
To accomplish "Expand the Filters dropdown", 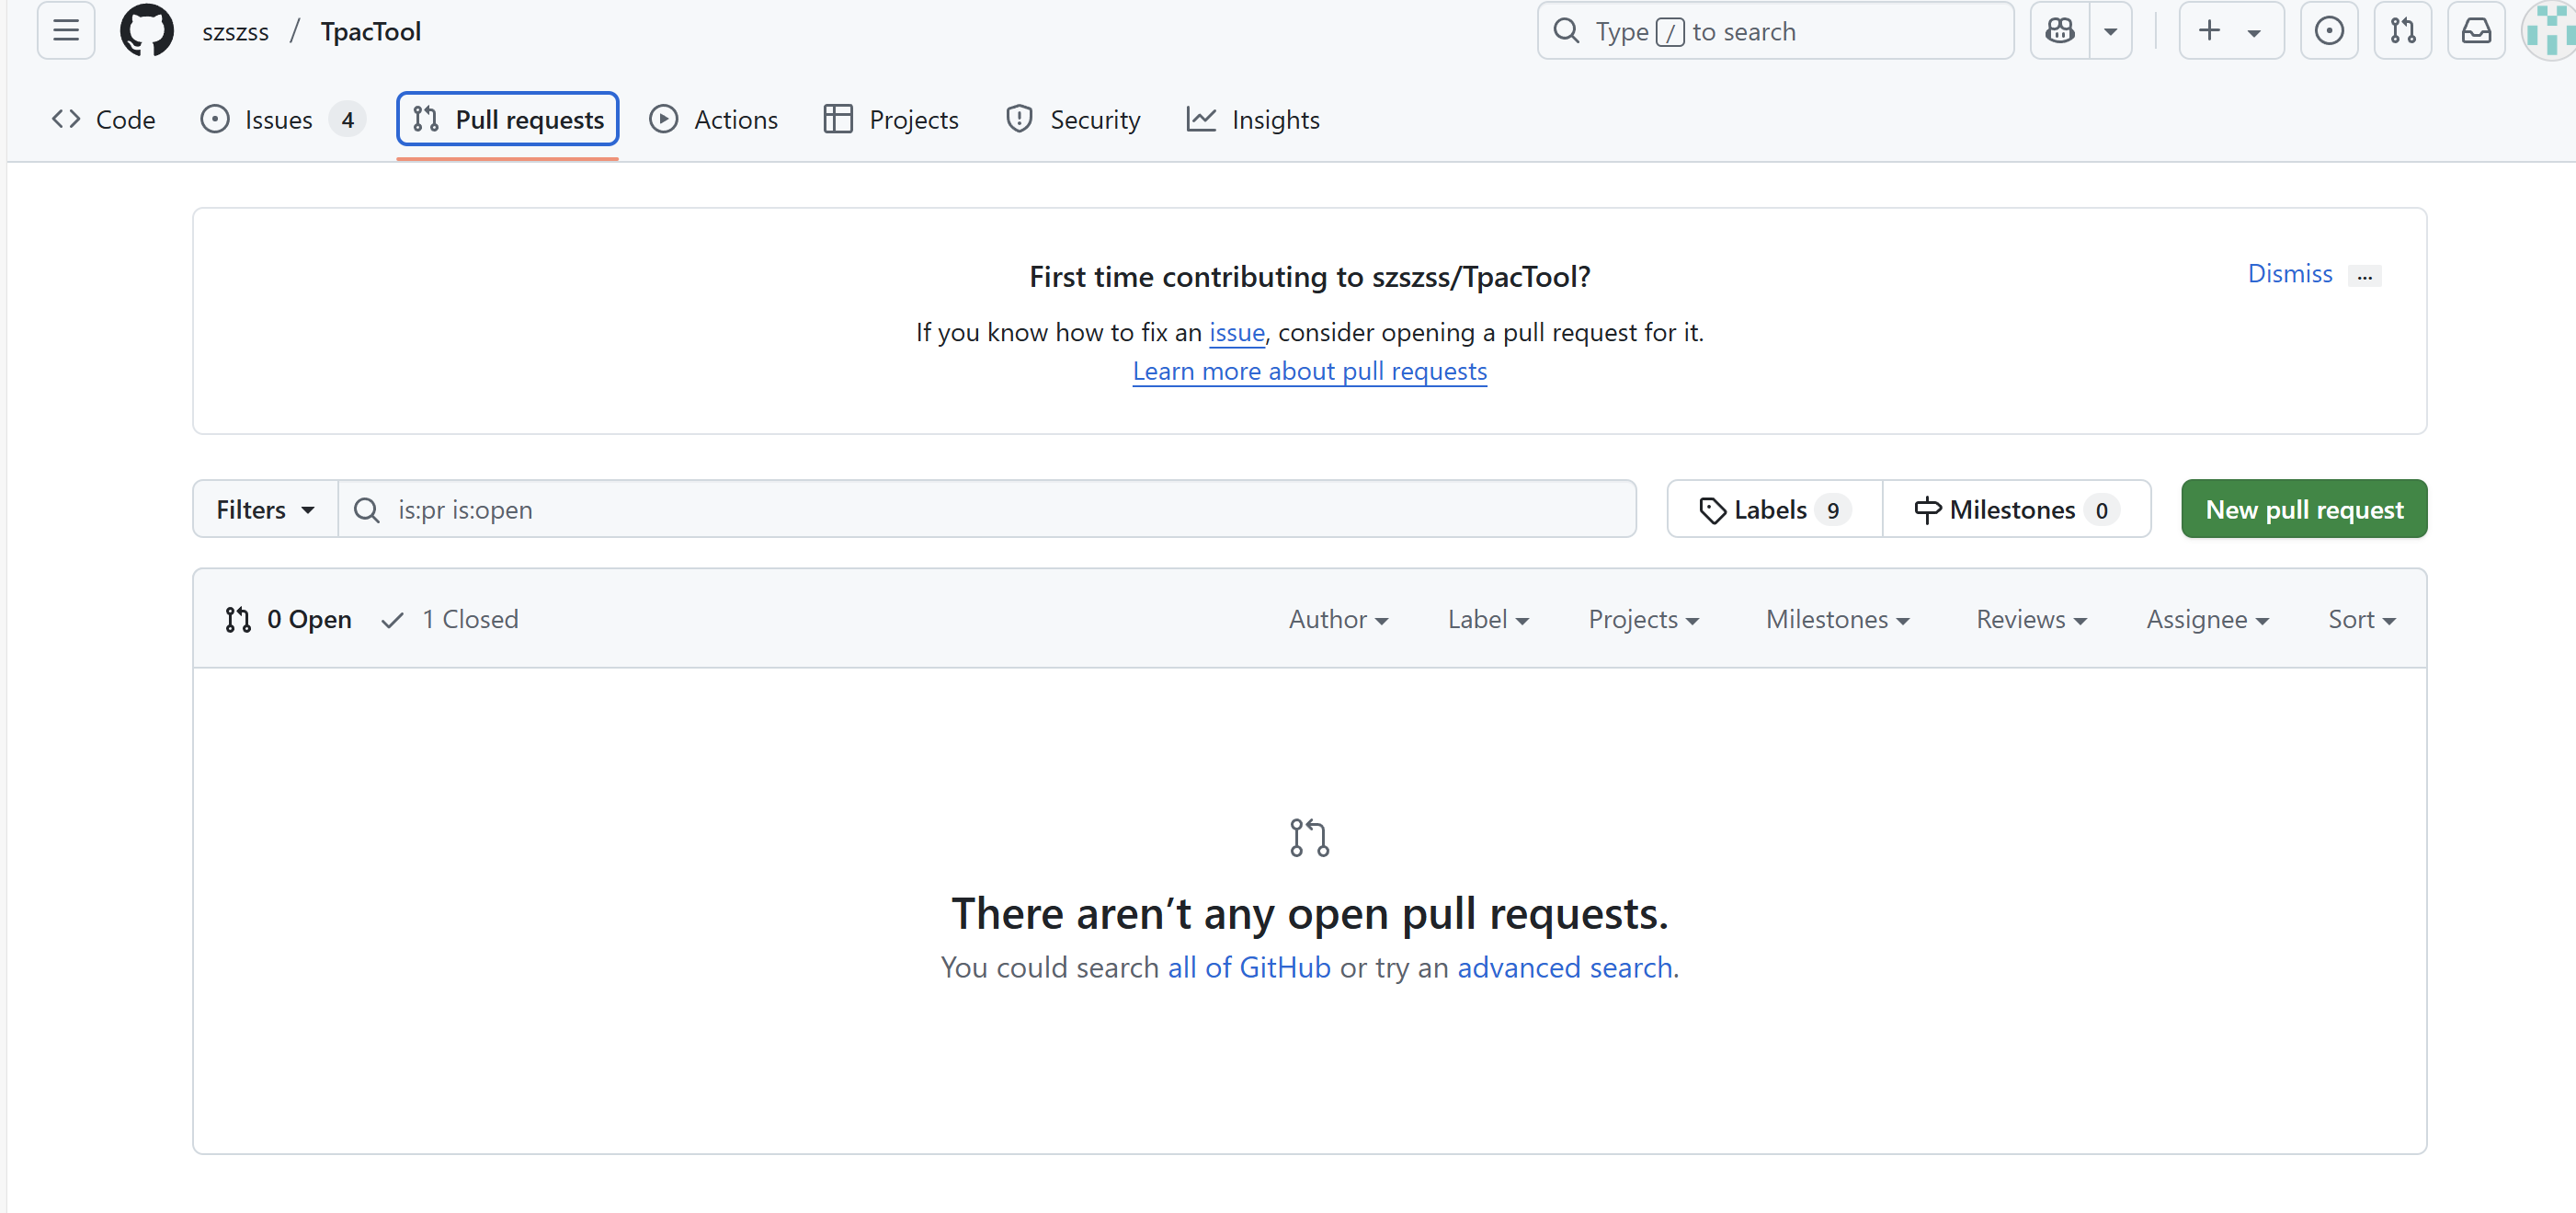I will coord(265,509).
